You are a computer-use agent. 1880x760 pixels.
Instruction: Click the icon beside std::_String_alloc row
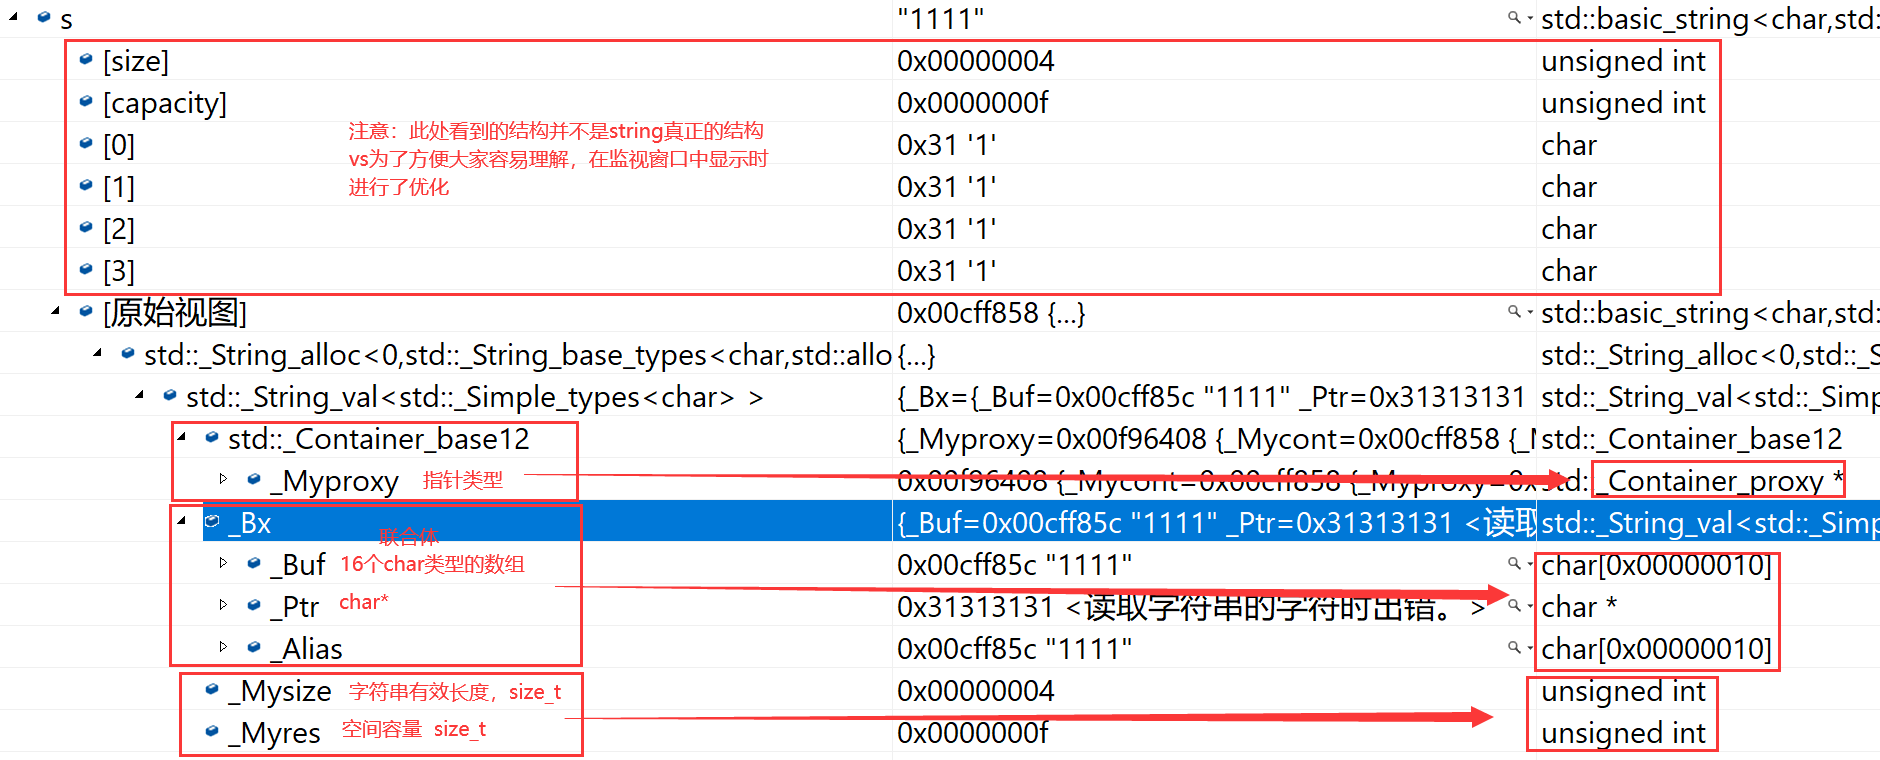click(x=128, y=353)
